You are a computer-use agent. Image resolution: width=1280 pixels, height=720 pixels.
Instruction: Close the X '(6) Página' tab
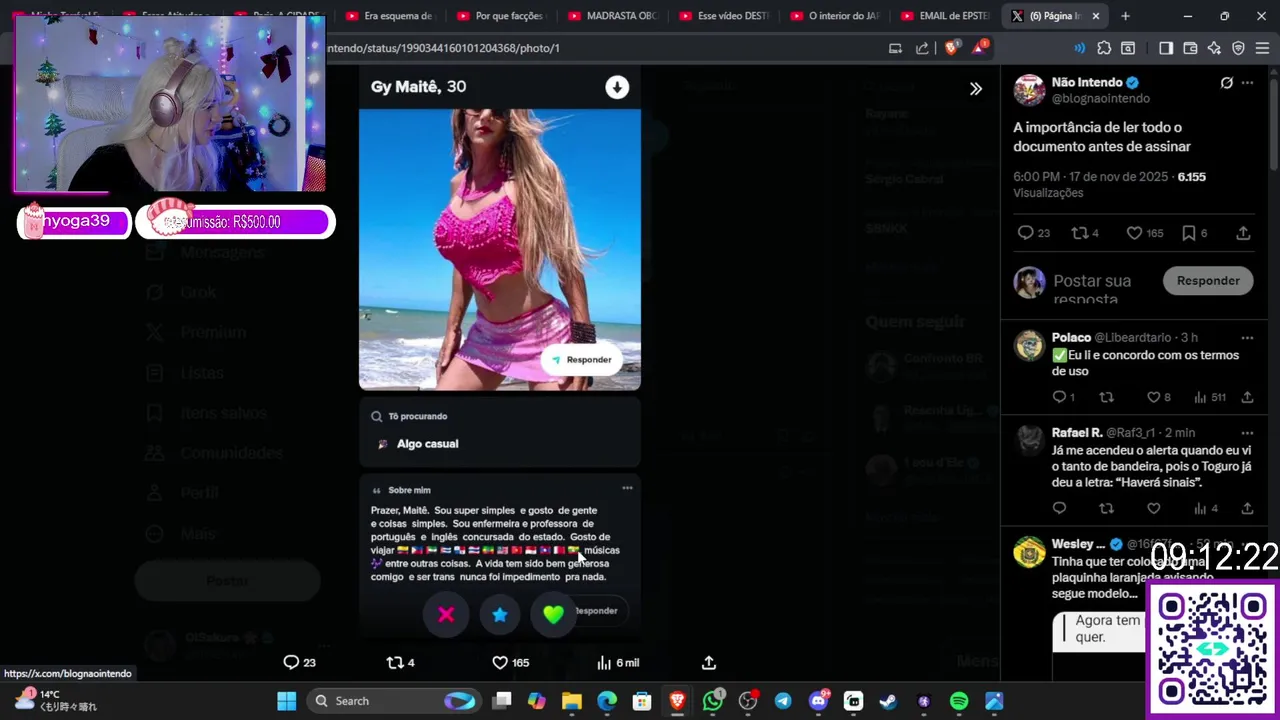pyautogui.click(x=1096, y=16)
